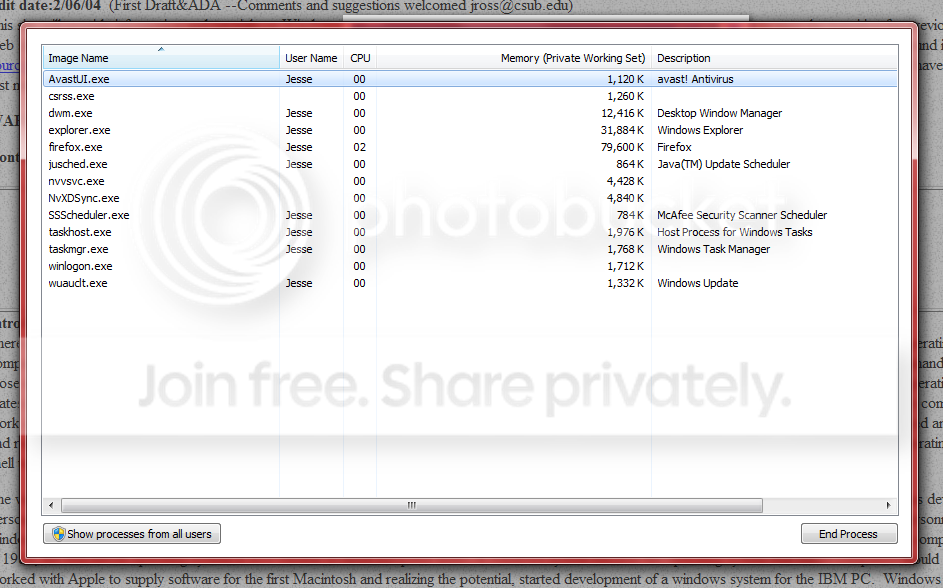Click the 02 CPU value for firefox.exe

[360, 147]
